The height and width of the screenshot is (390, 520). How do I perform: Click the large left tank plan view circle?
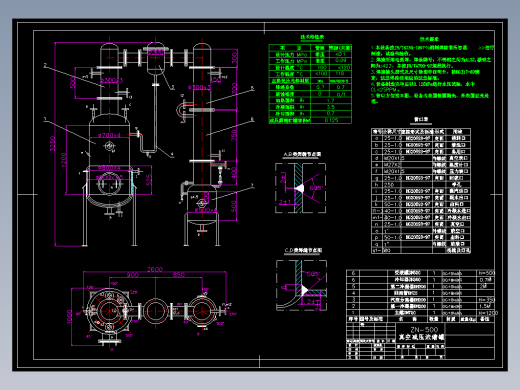click(109, 310)
